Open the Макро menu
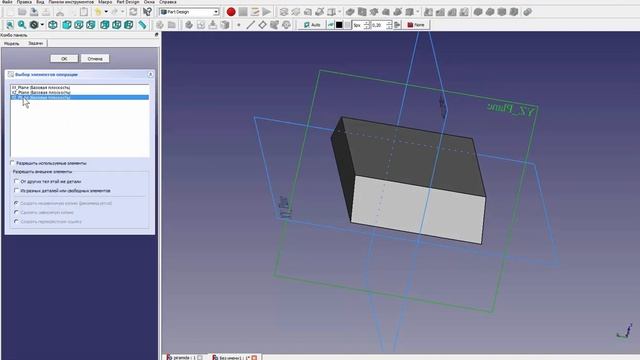Image resolution: width=640 pixels, height=360 pixels. pos(105,2)
